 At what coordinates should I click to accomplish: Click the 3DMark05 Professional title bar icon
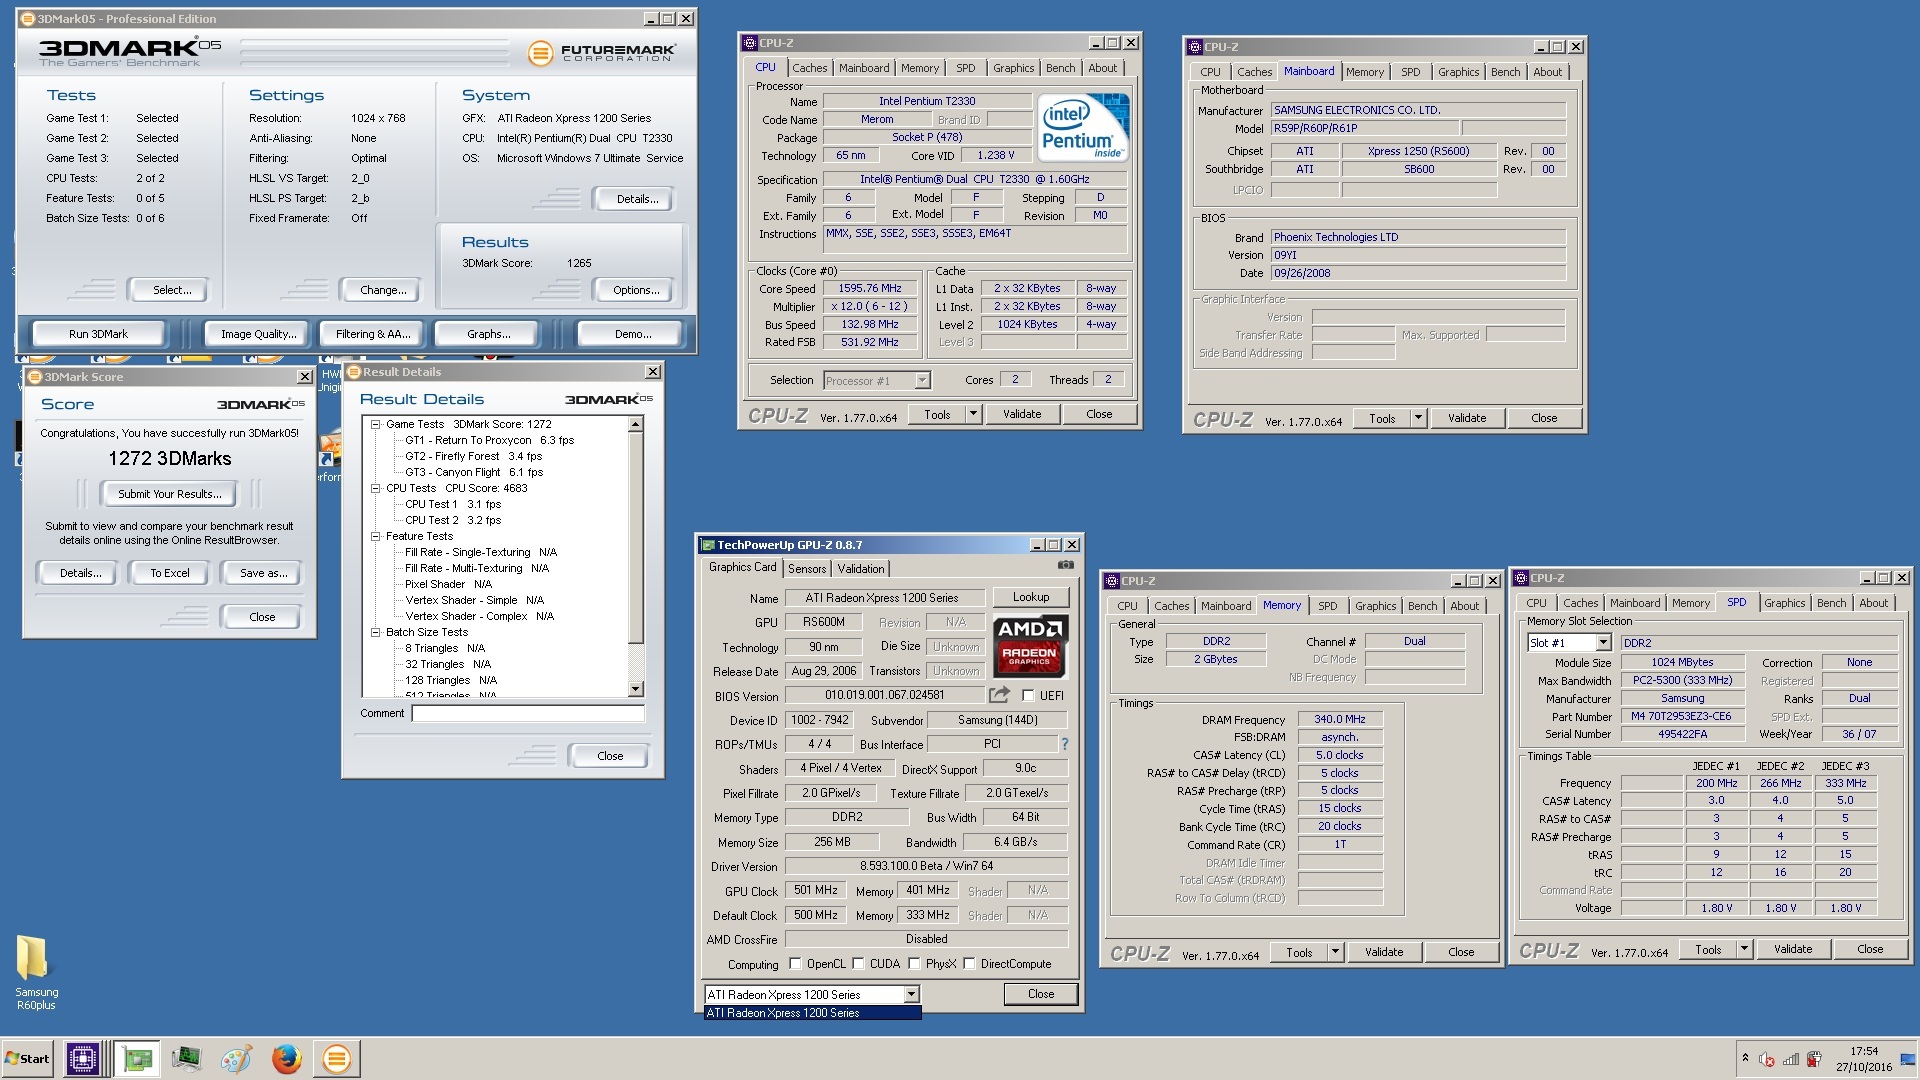tap(27, 19)
